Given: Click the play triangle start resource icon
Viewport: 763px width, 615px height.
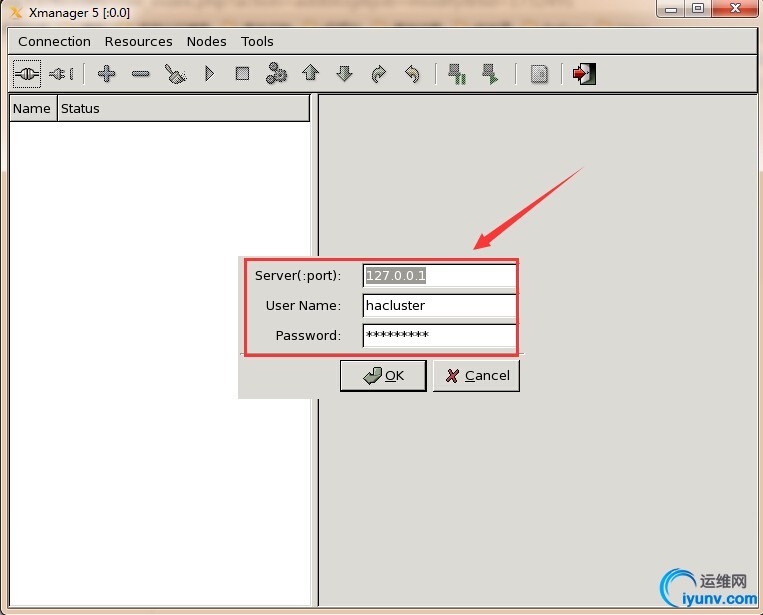Looking at the screenshot, I should (209, 74).
